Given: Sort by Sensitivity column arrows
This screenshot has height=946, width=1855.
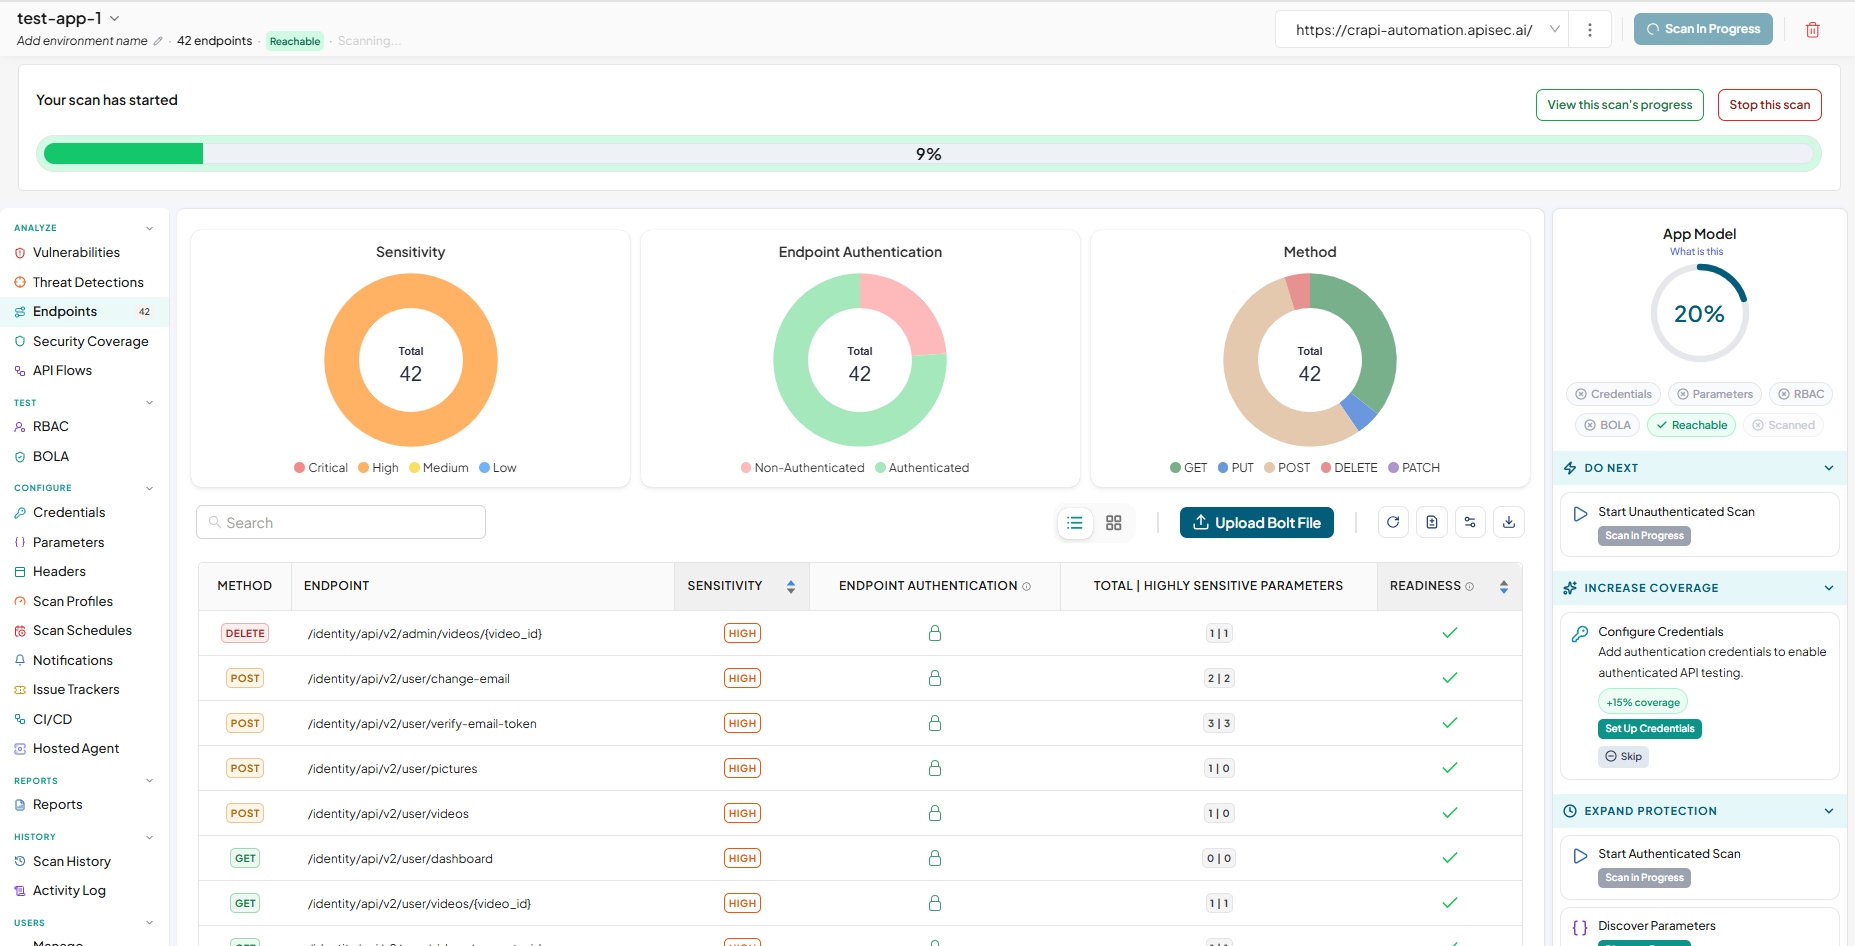Looking at the screenshot, I should pyautogui.click(x=791, y=587).
